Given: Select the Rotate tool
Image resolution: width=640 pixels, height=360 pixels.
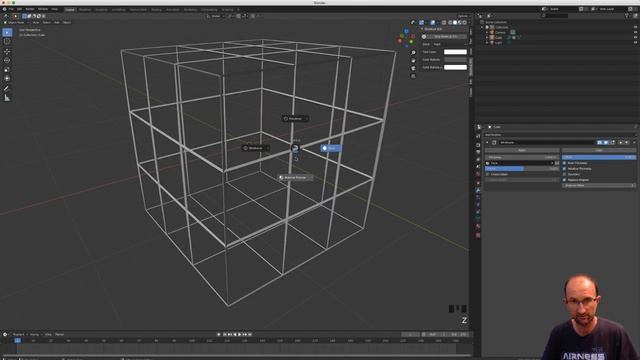Looking at the screenshot, I should pyautogui.click(x=7, y=60).
